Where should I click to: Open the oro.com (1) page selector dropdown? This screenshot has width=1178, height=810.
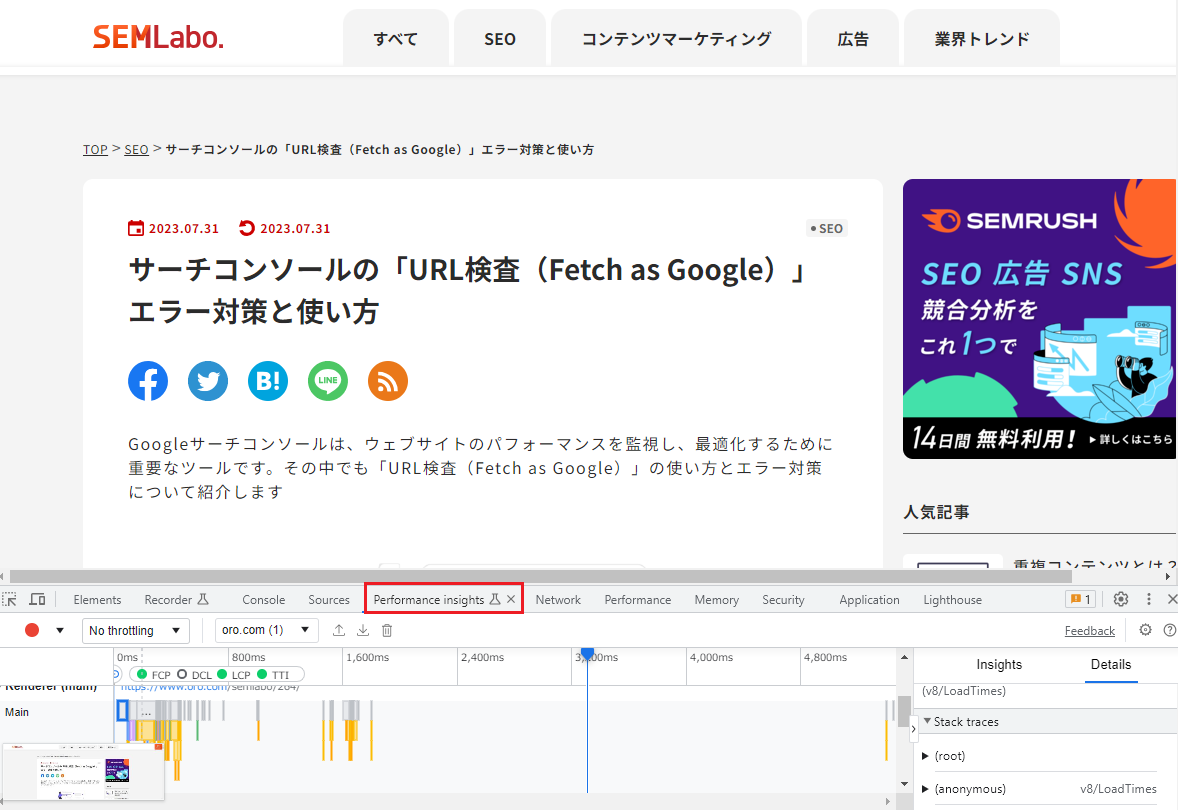point(266,630)
